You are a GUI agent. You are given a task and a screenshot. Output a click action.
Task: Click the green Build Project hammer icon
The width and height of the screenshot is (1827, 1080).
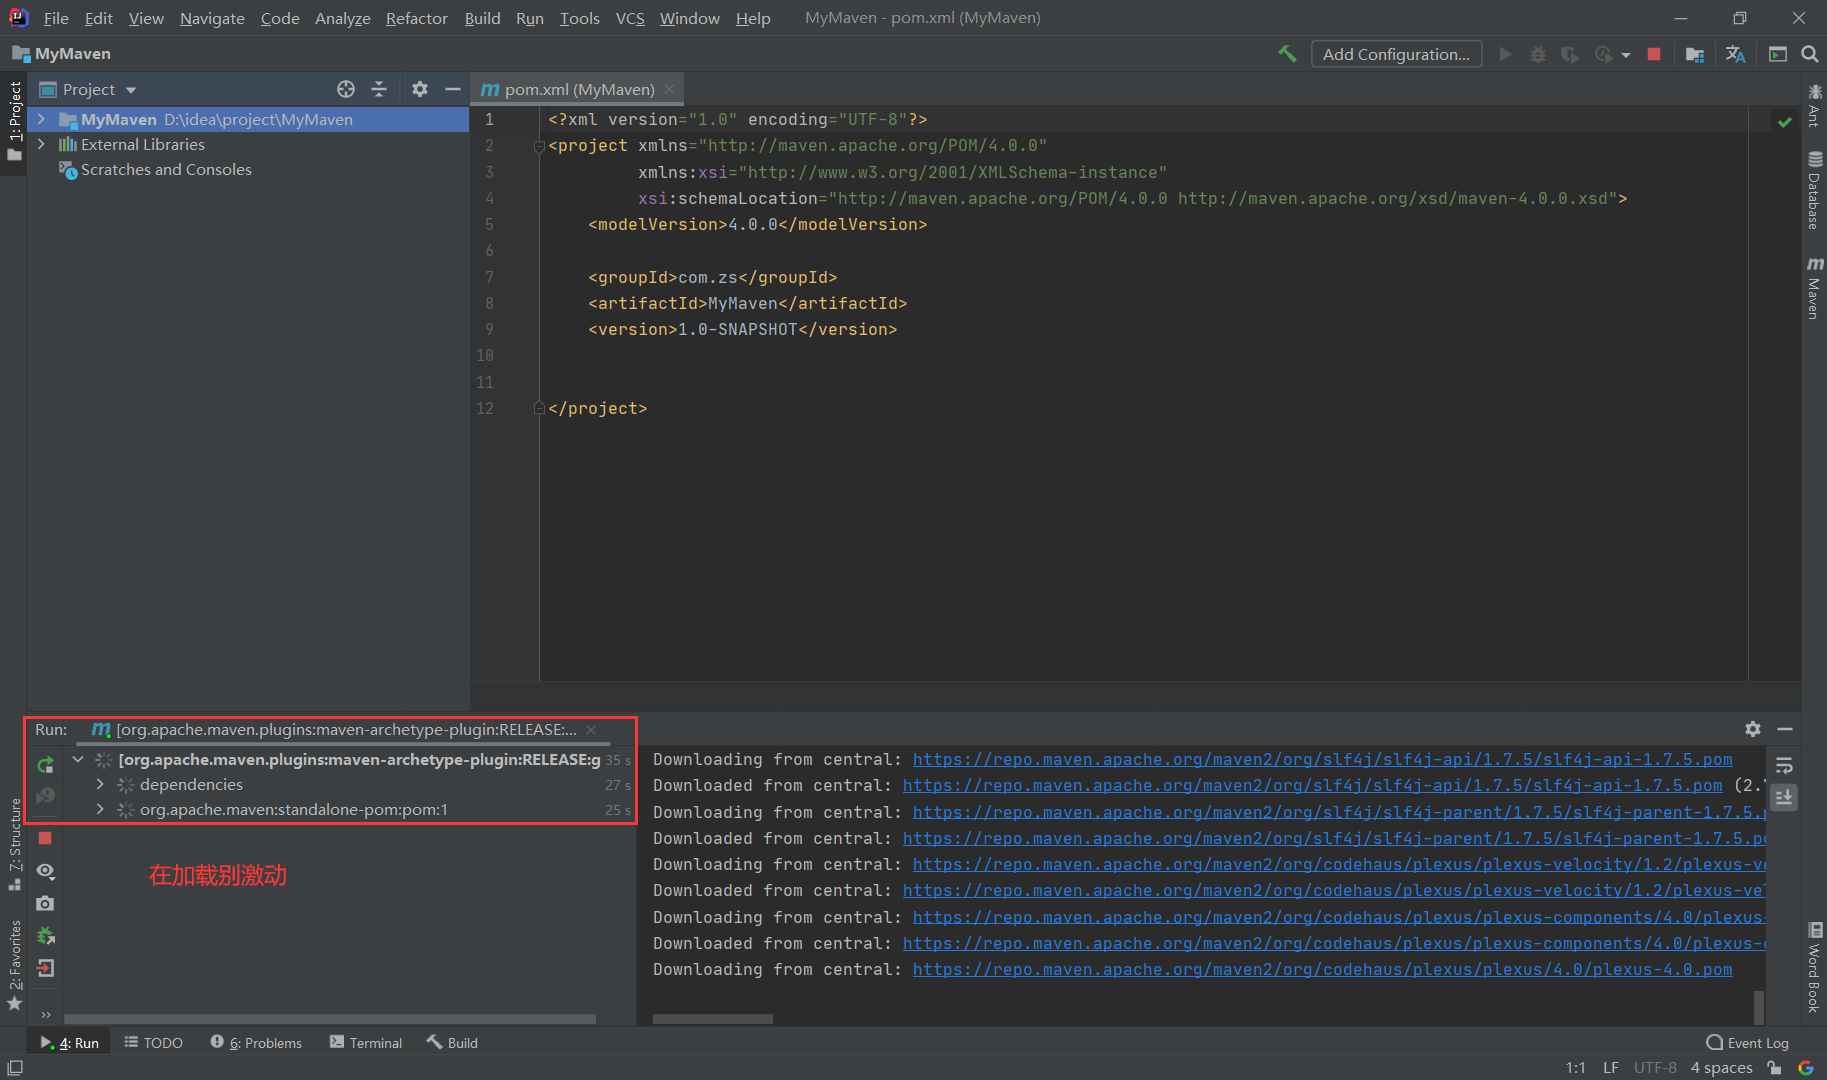pos(1287,54)
